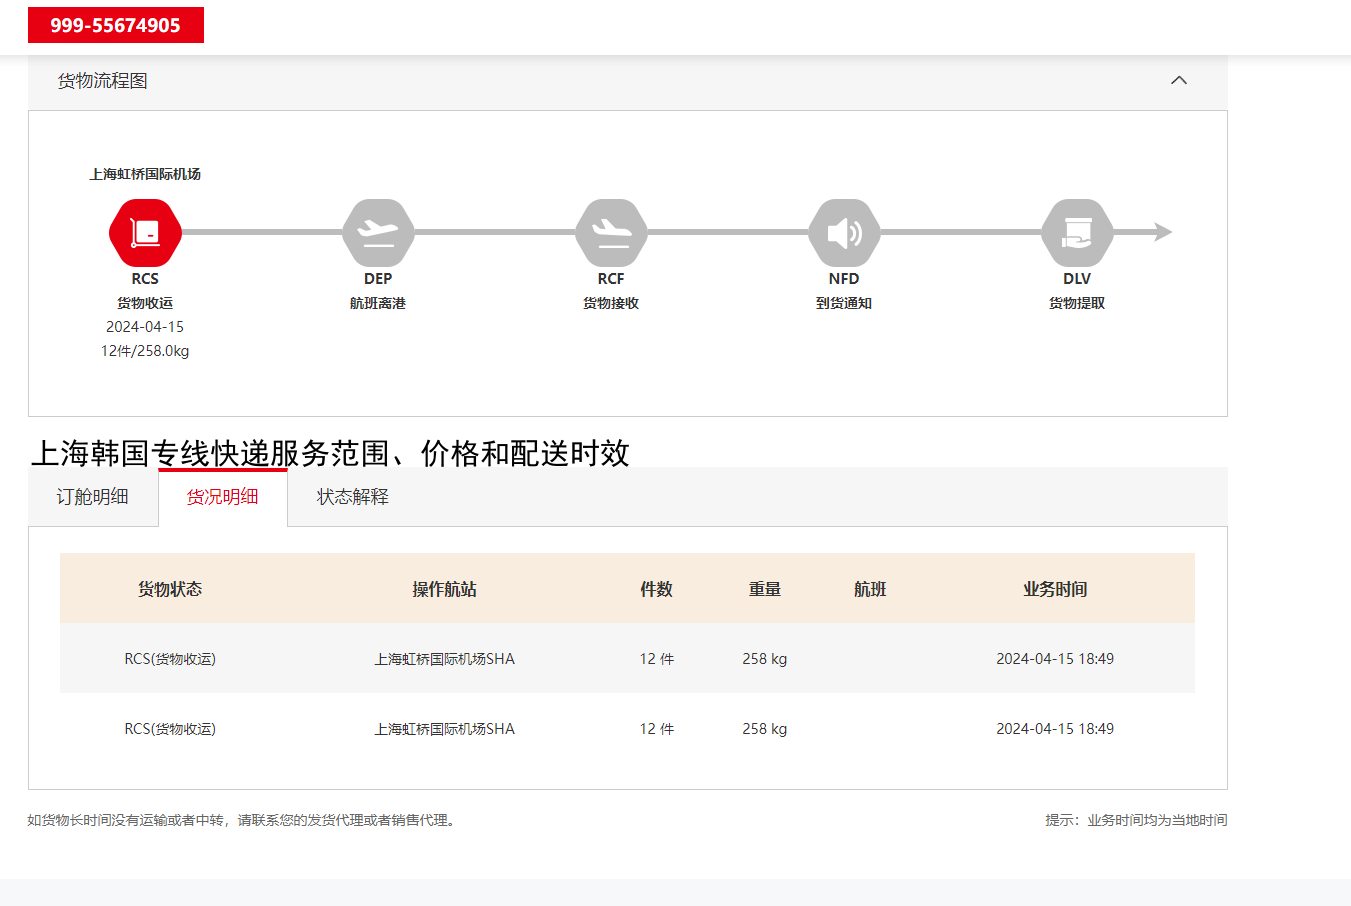Click the DLV cargo pickup icon
1351x906 pixels.
pos(1077,233)
